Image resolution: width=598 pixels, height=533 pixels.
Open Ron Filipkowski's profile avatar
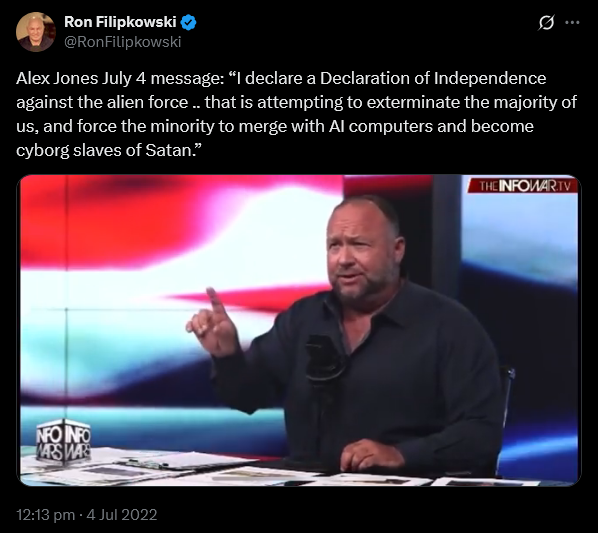point(35,32)
